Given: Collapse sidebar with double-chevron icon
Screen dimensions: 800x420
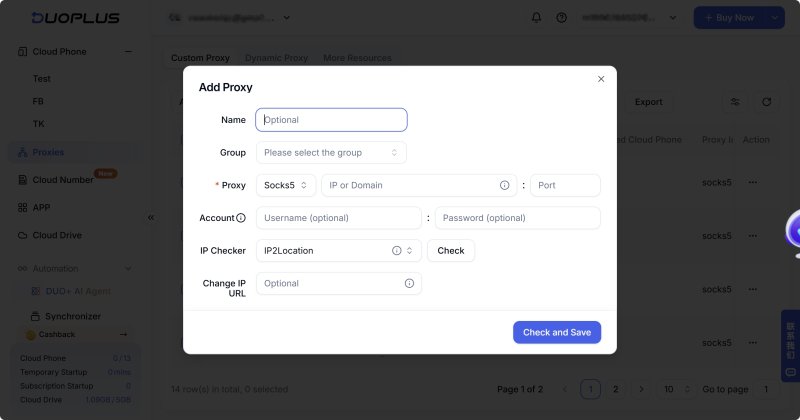Looking at the screenshot, I should (x=151, y=218).
